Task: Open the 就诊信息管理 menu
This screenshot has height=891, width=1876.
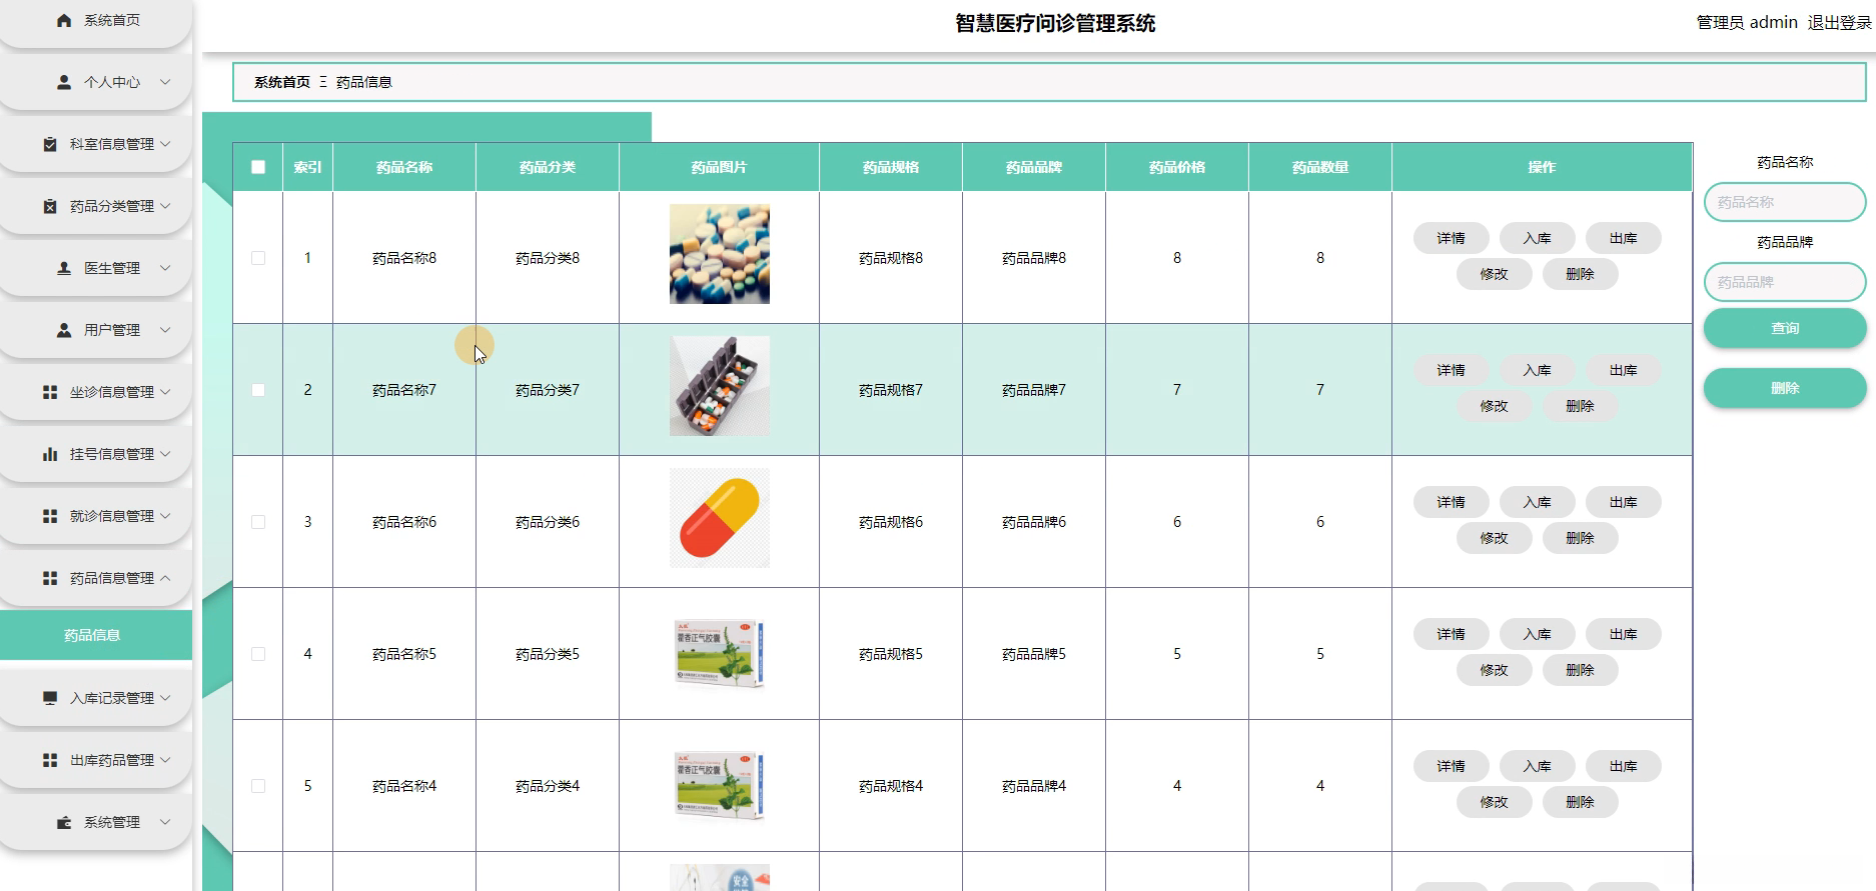Action: [x=96, y=516]
